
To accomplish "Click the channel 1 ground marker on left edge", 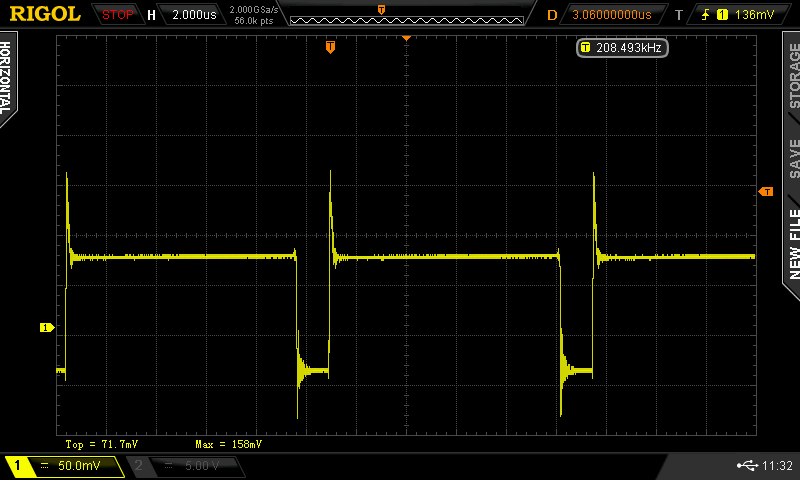I will (45, 327).
